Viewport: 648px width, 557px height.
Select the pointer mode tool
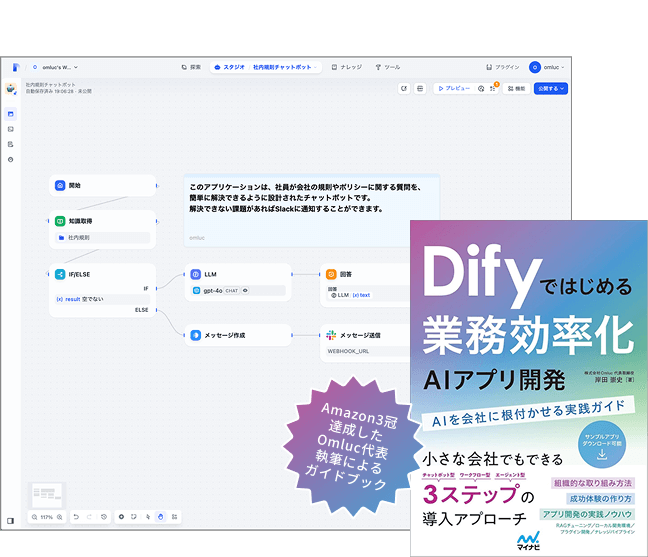click(x=148, y=517)
